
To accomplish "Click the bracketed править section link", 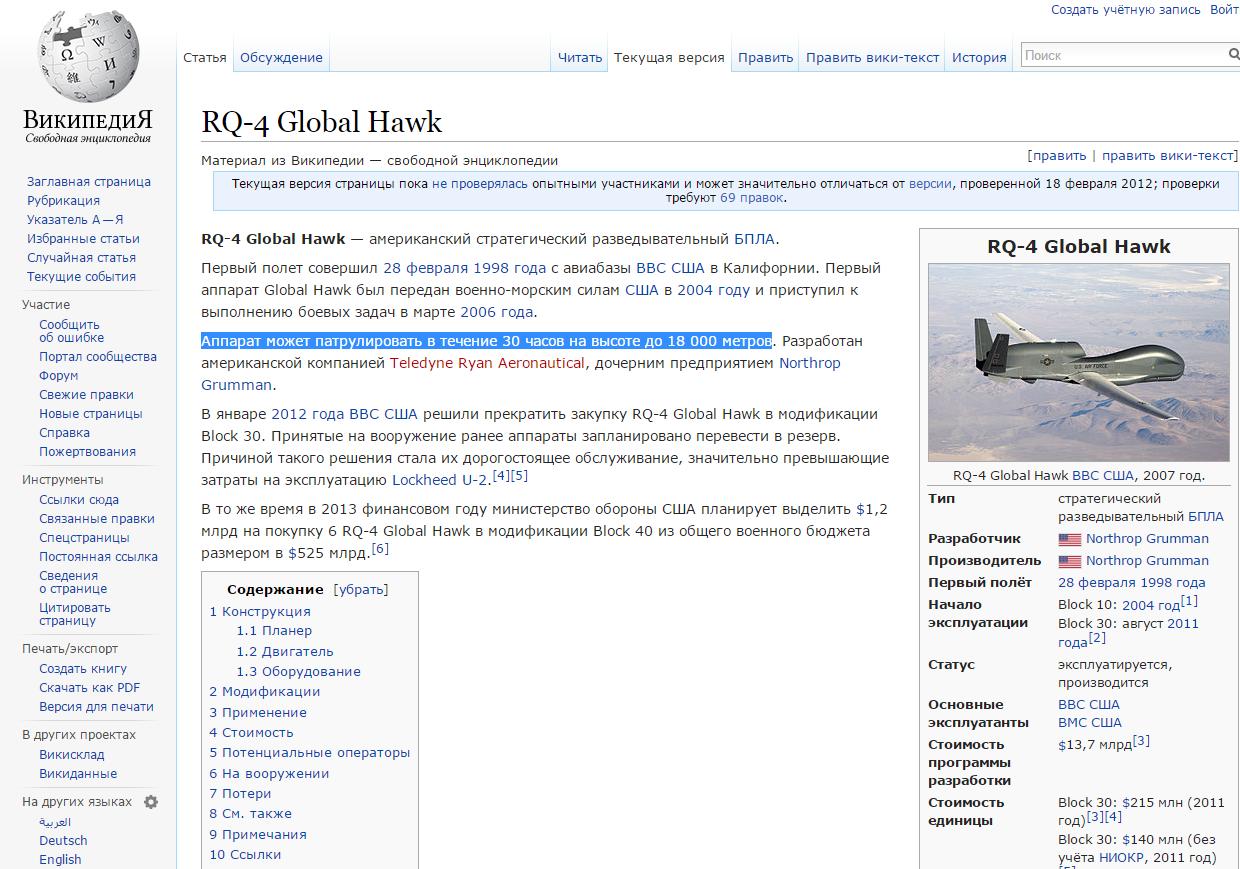I will 1059,156.
